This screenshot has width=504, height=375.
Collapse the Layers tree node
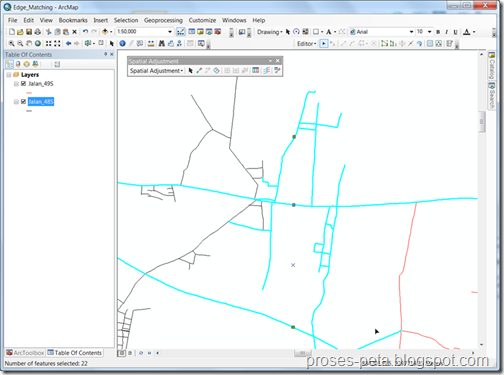(9, 75)
